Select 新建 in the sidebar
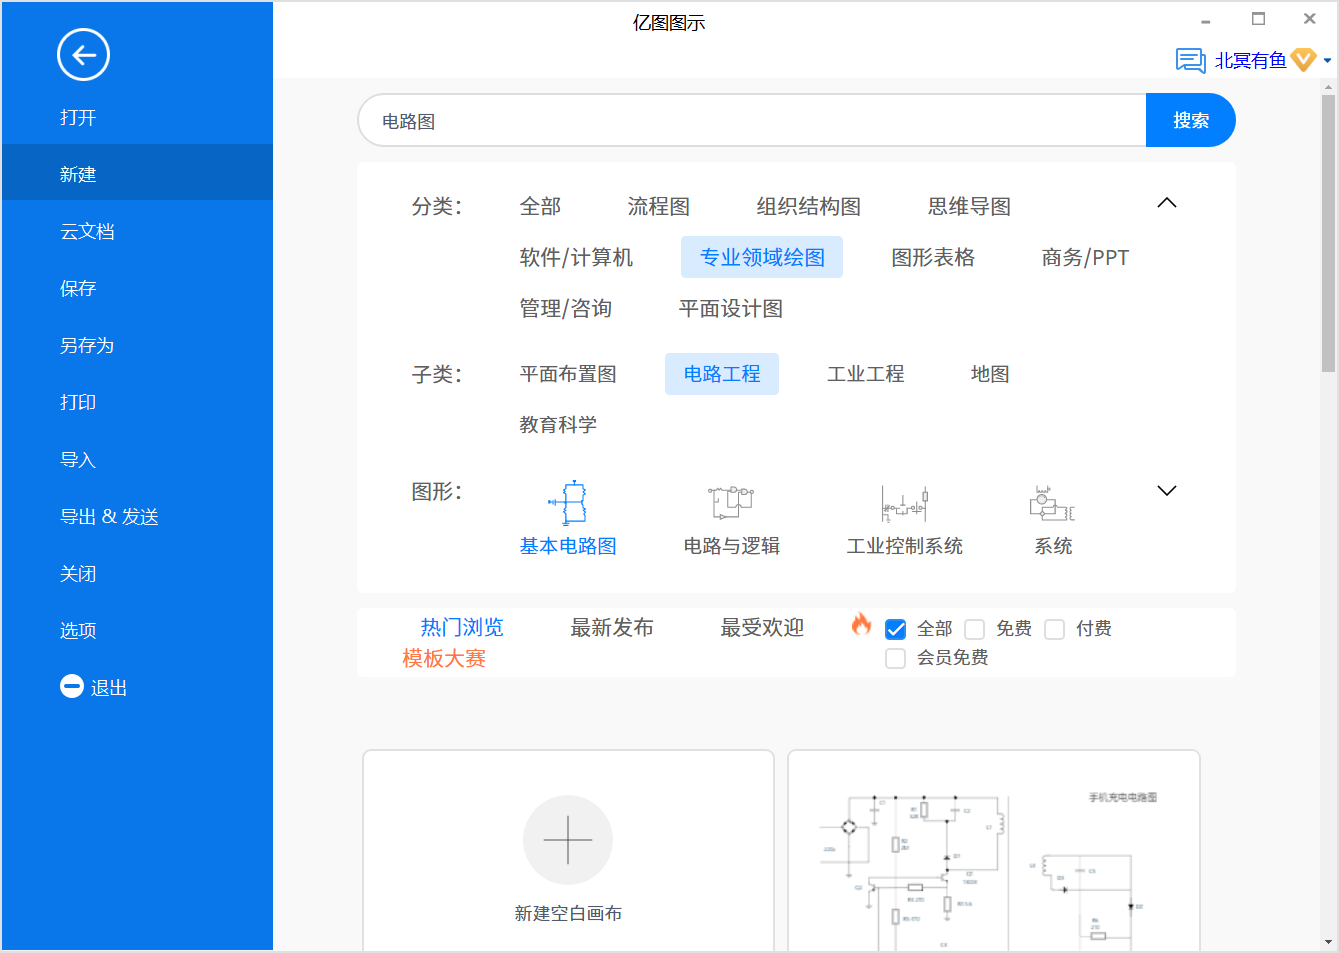Viewport: 1339px width, 953px height. (x=137, y=173)
